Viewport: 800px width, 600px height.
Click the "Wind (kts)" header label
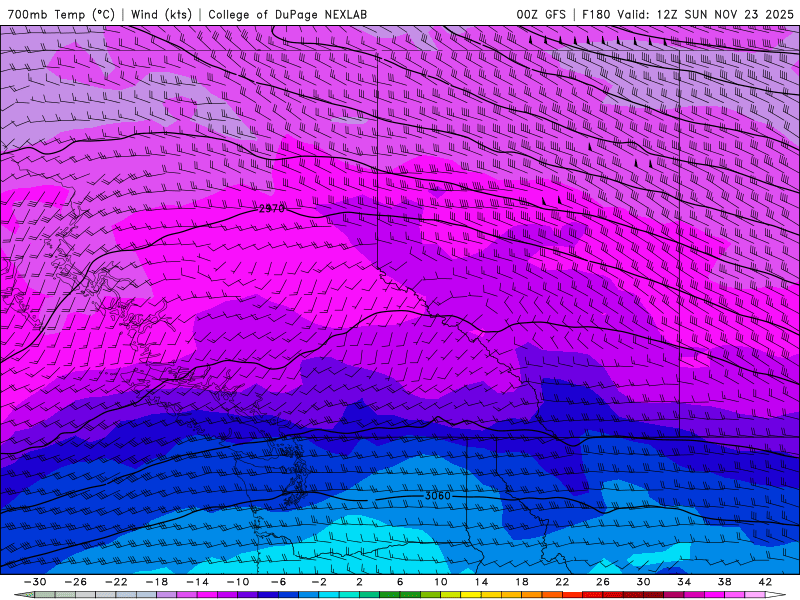pos(161,14)
